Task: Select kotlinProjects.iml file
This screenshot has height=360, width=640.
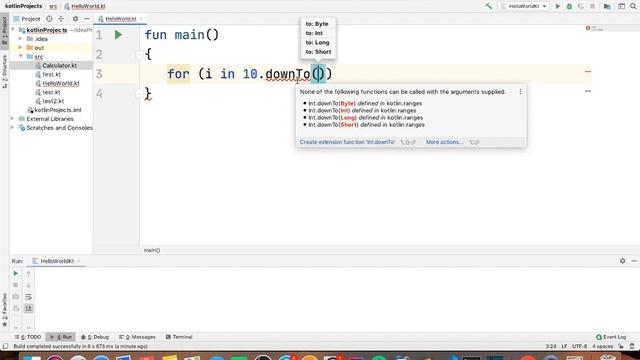Action: [58, 110]
